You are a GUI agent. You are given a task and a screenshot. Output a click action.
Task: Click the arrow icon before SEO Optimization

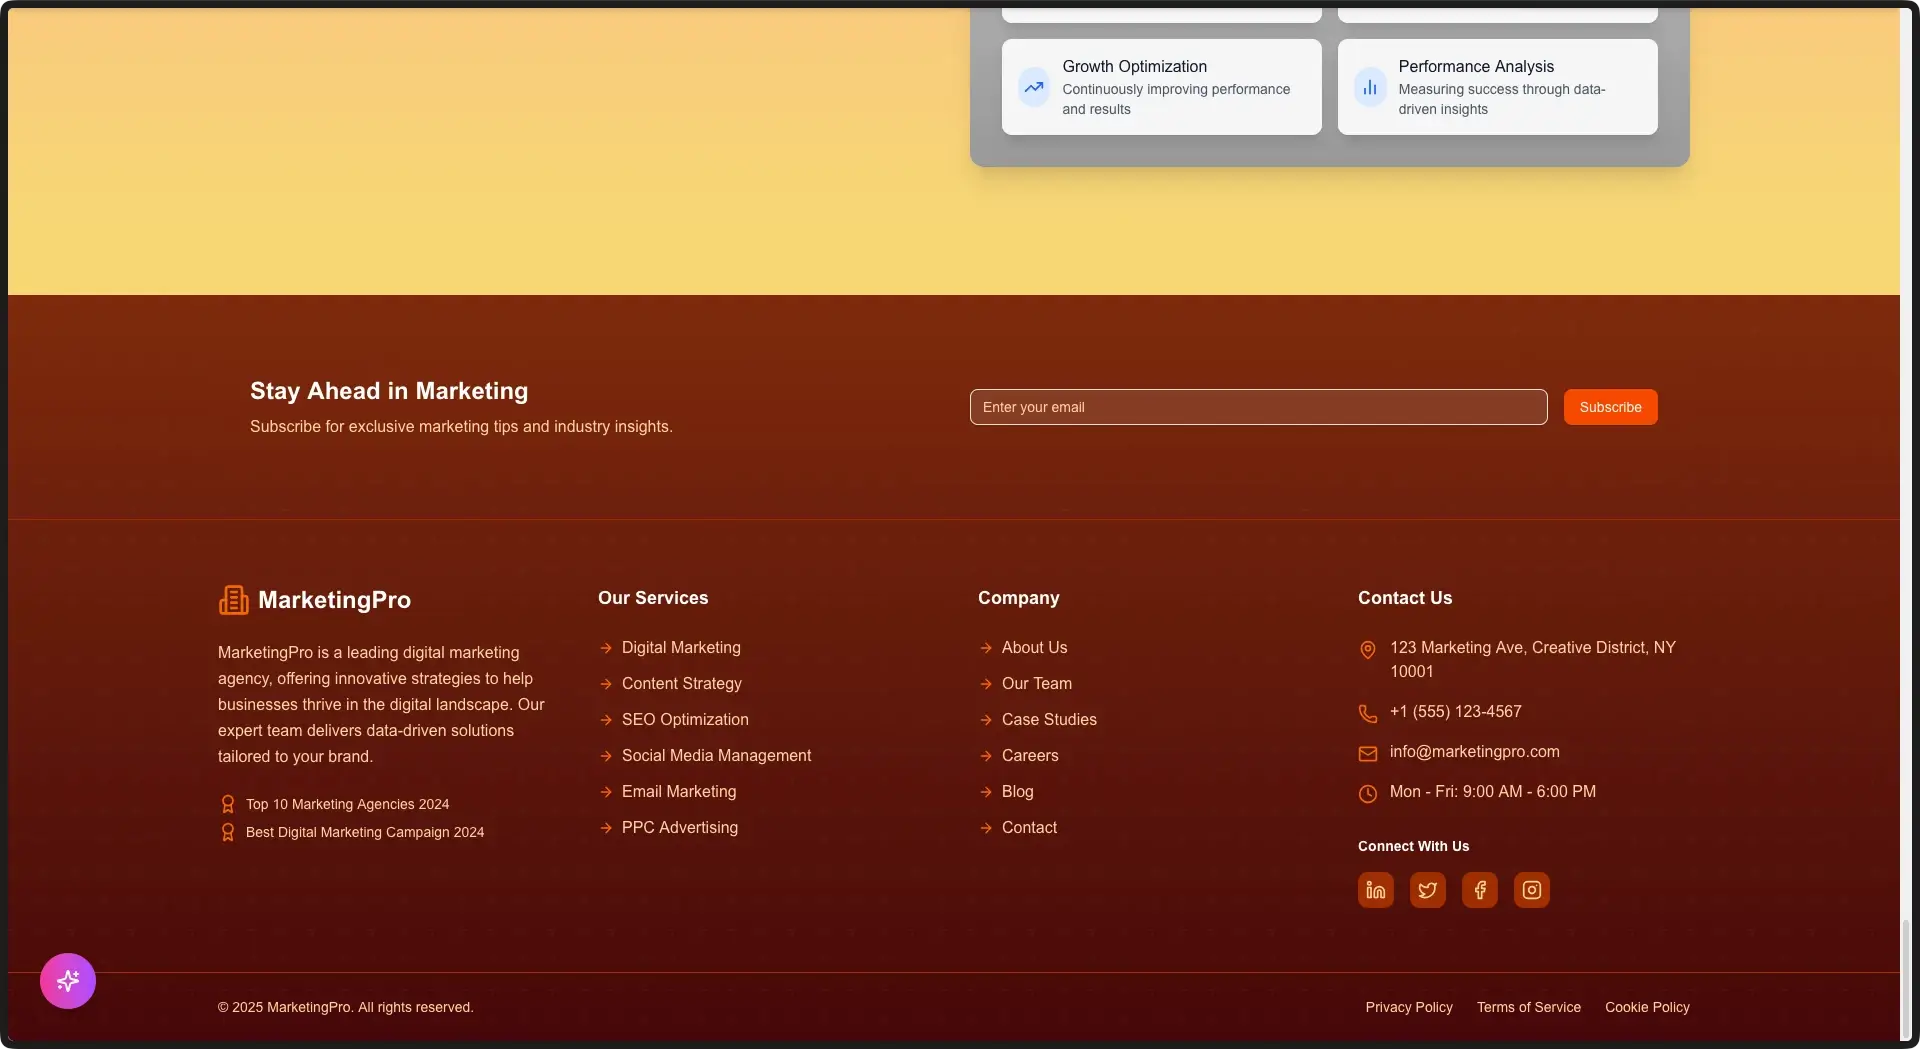click(x=606, y=720)
